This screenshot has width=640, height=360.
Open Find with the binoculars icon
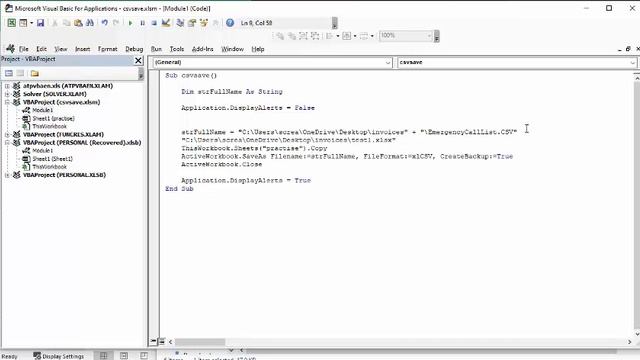[90, 23]
